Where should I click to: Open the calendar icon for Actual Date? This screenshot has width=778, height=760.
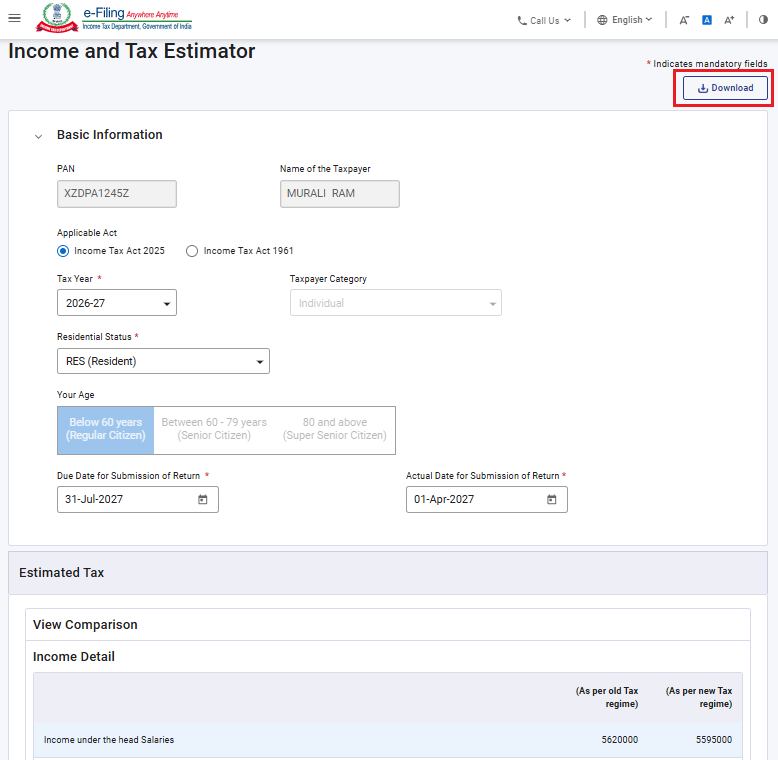click(552, 499)
